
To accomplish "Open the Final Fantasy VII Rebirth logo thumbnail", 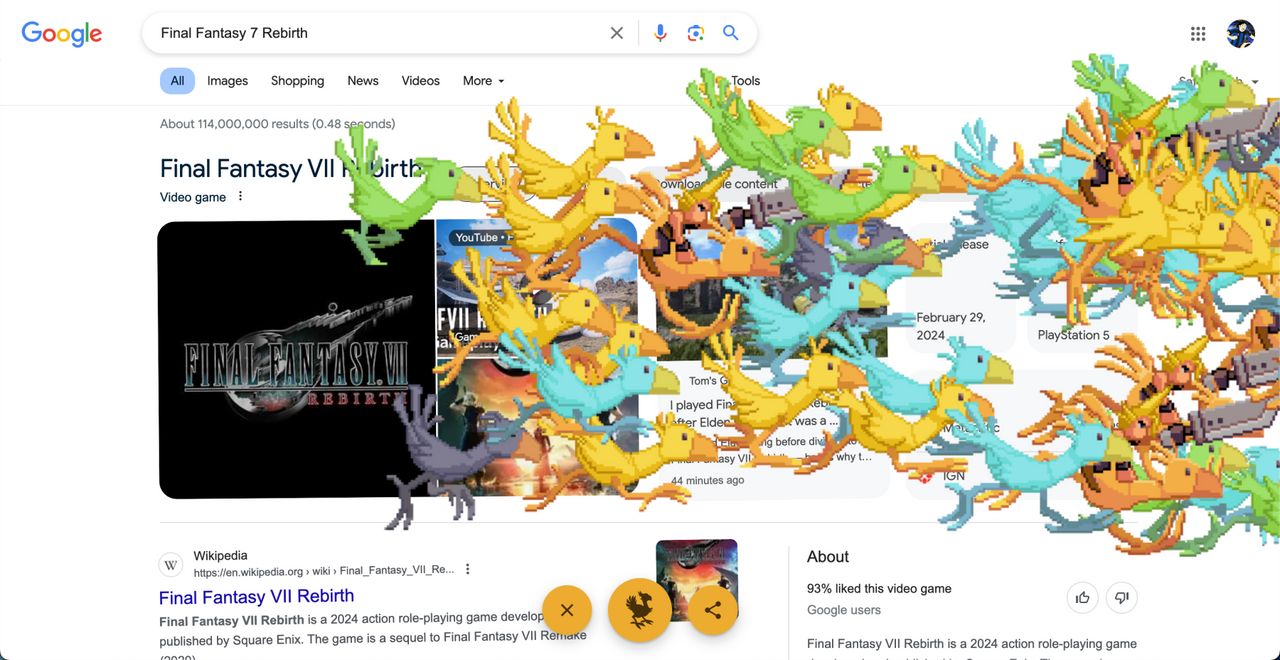I will pos(295,359).
